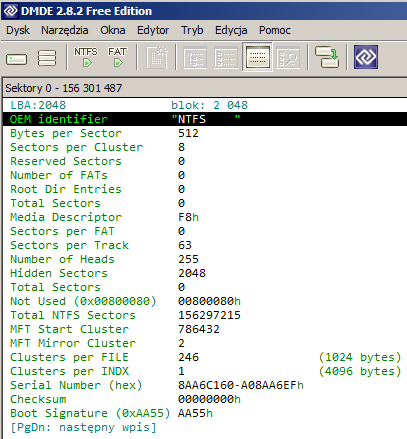Image resolution: width=407 pixels, height=439 pixels.
Task: Click the Clusters per INDX label
Action: [69, 371]
